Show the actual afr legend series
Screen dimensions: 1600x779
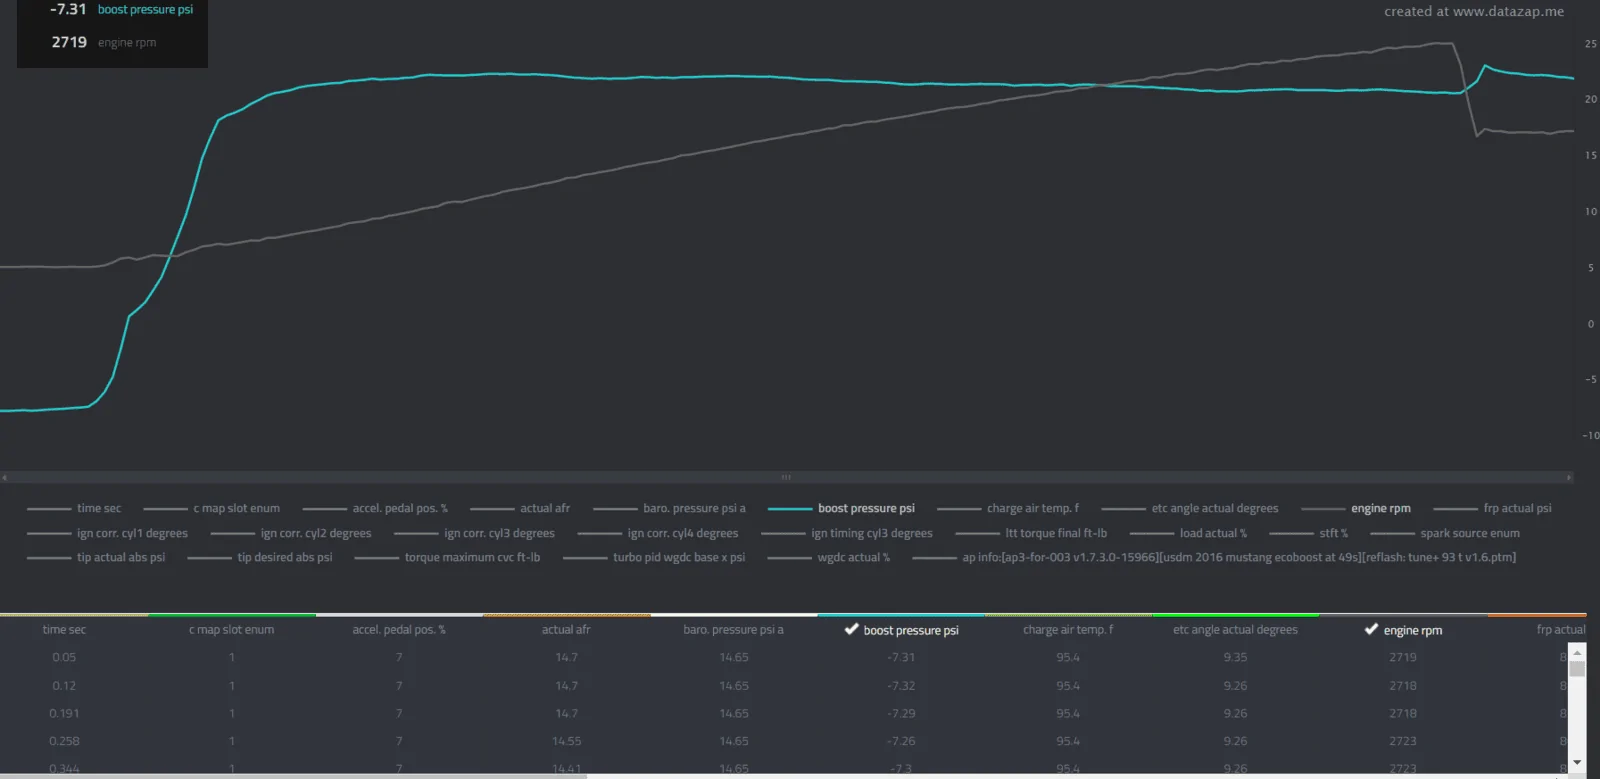pyautogui.click(x=520, y=508)
